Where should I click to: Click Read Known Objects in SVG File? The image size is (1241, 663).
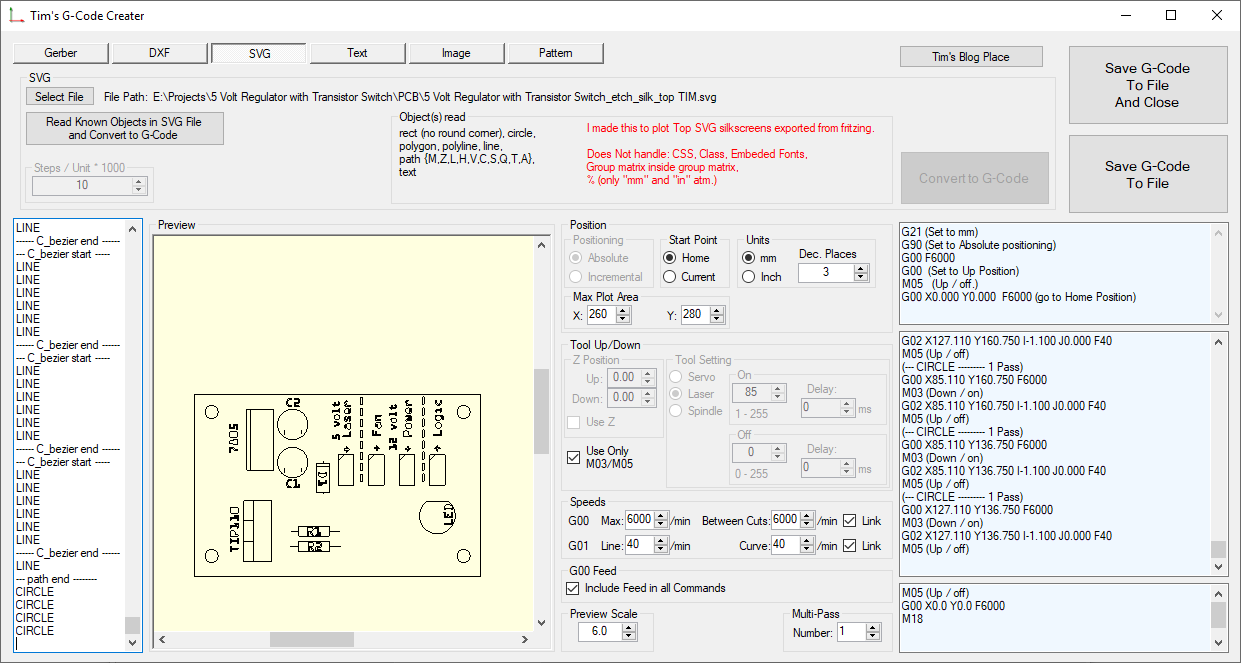[124, 128]
